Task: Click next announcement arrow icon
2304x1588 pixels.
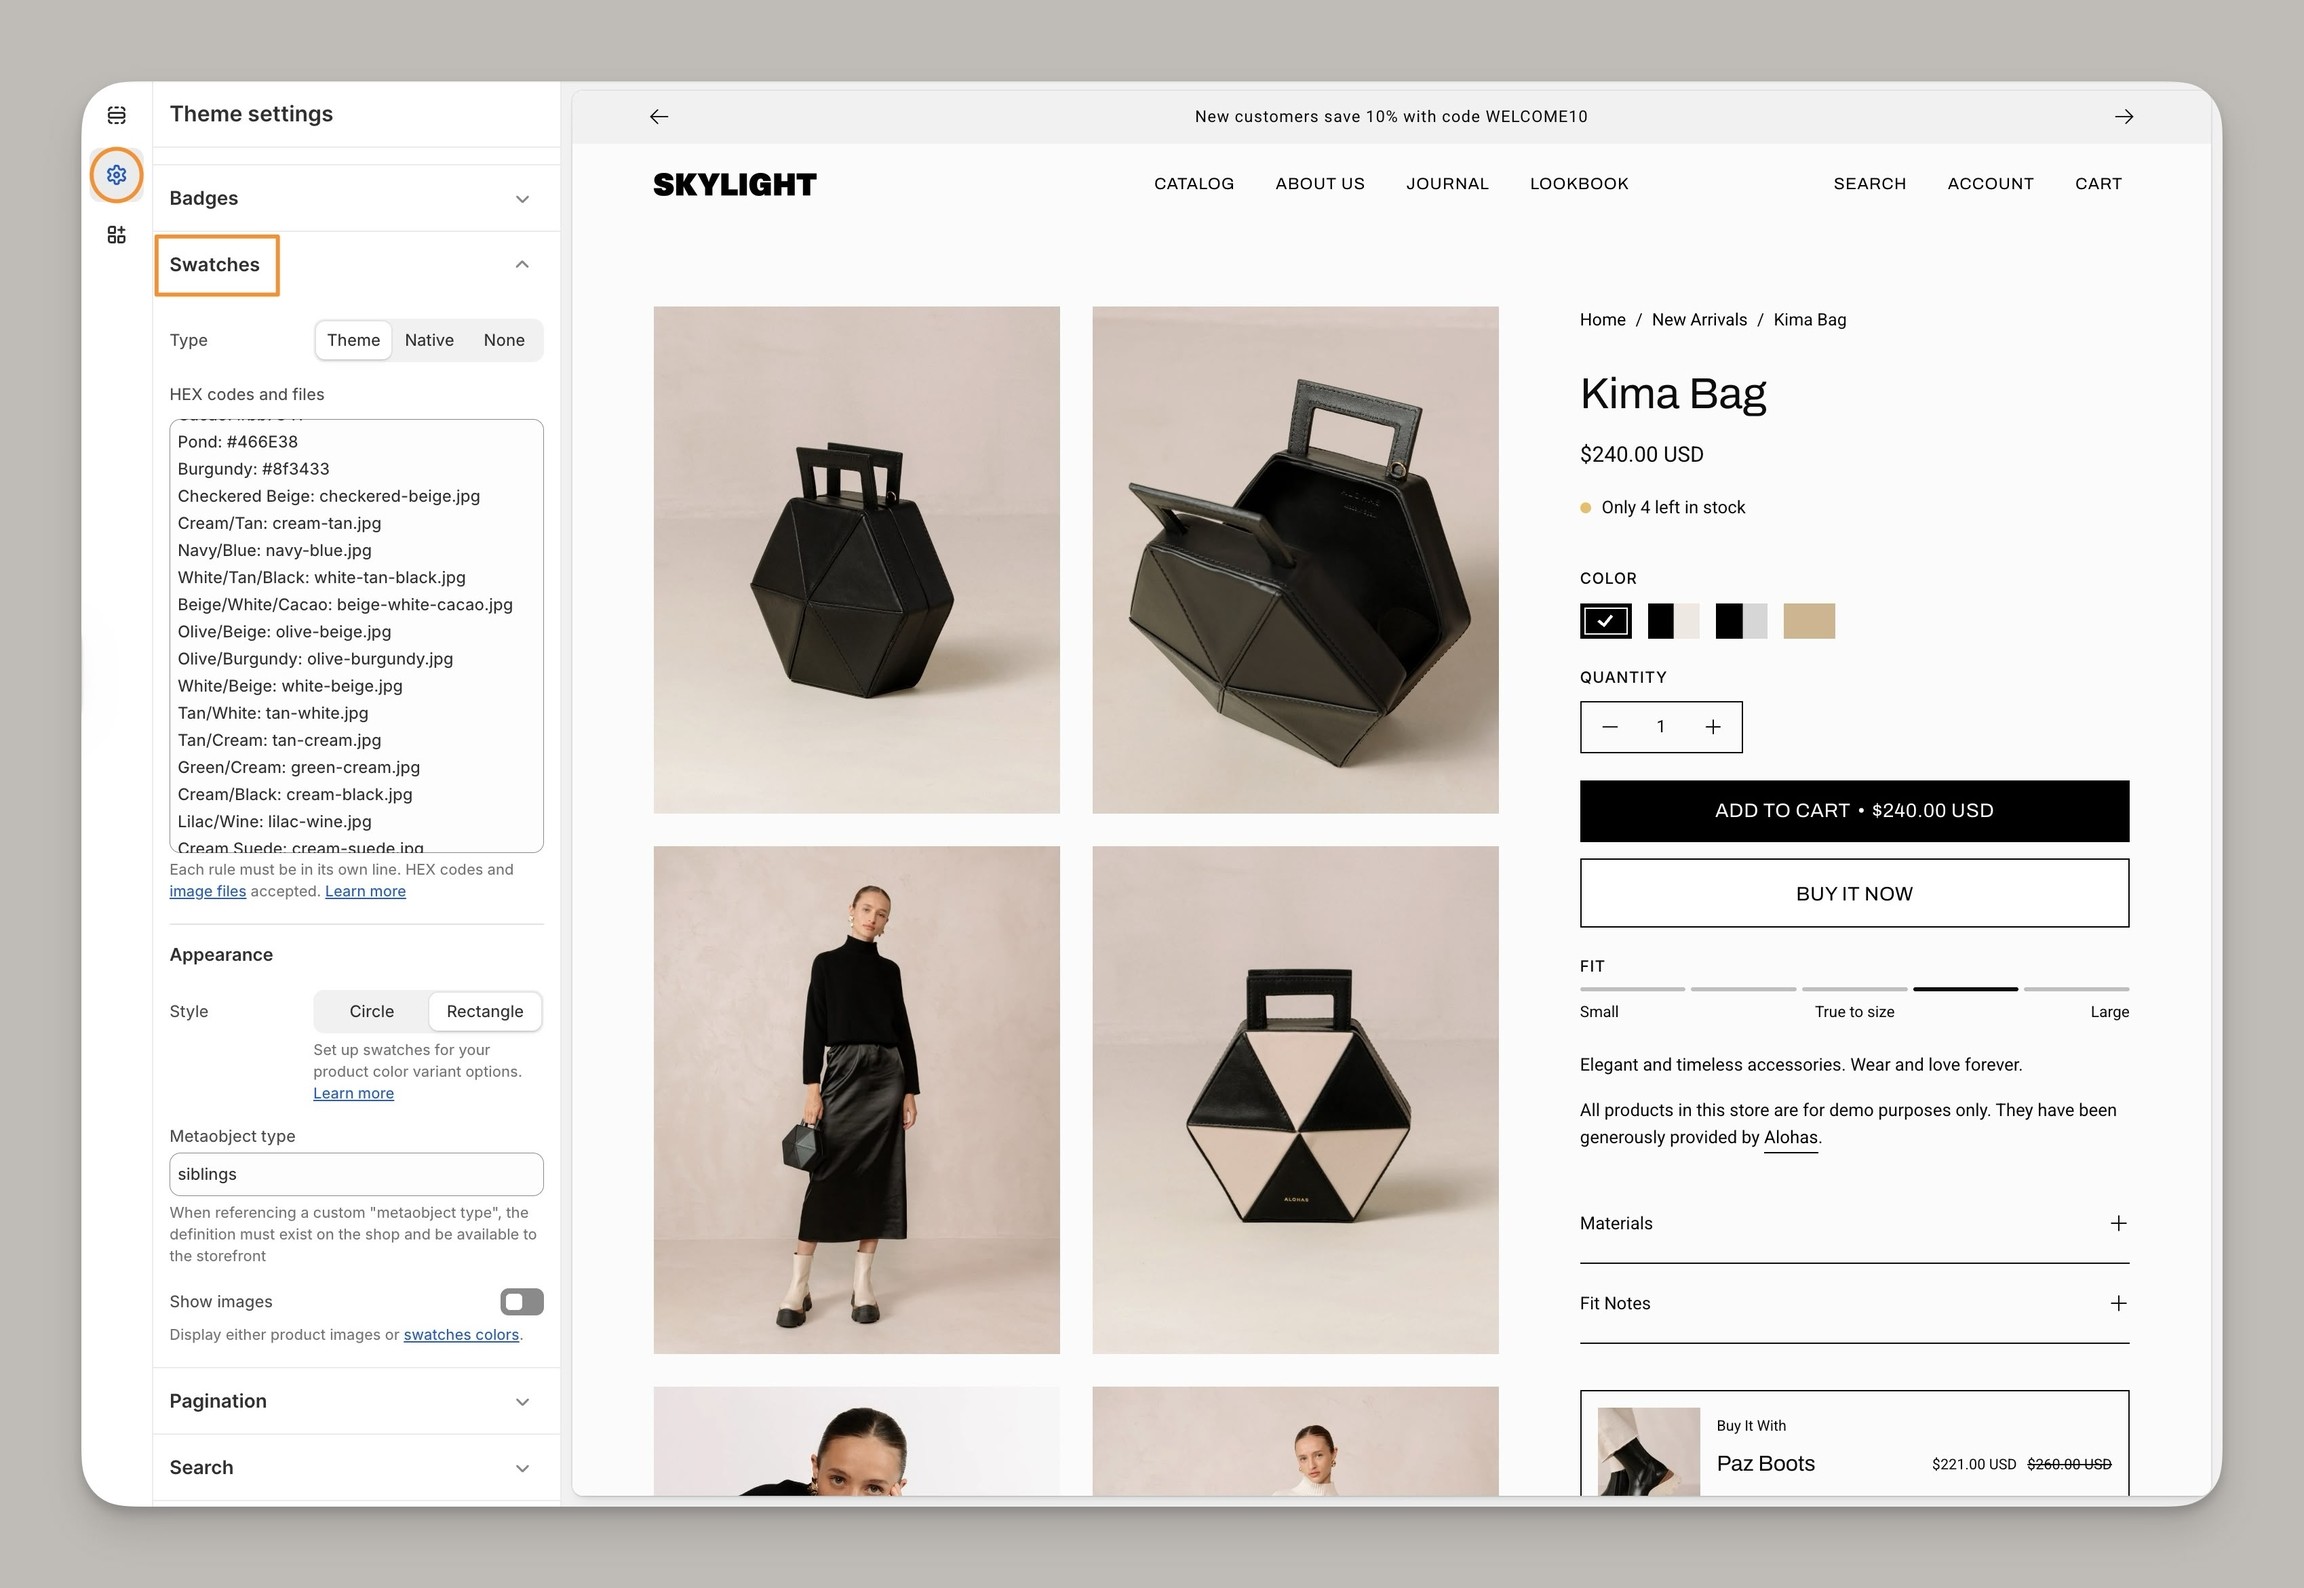Action: (x=2124, y=117)
